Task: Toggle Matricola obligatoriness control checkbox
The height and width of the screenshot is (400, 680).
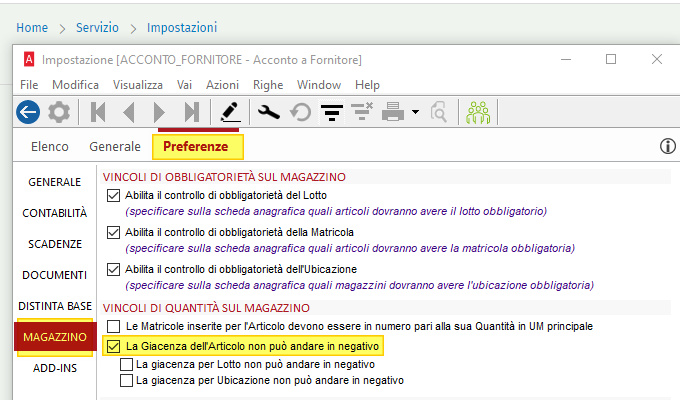Action: click(113, 233)
